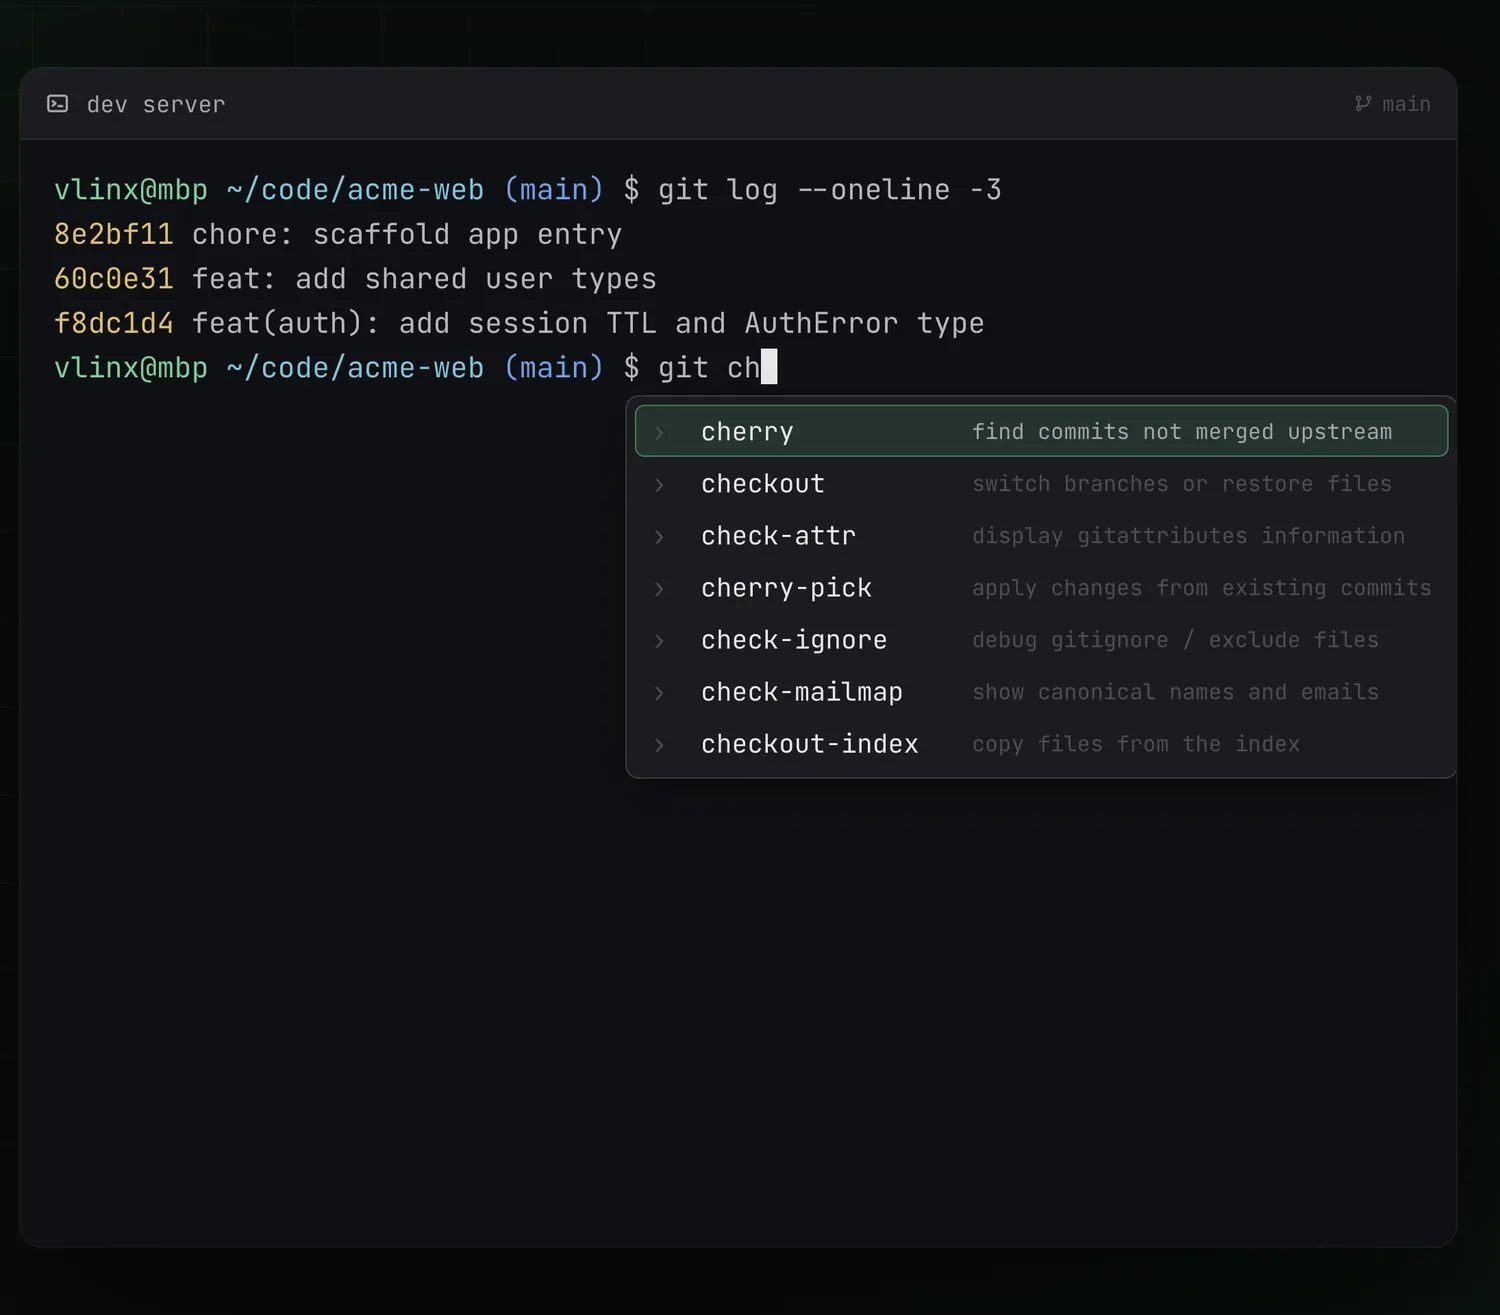The height and width of the screenshot is (1315, 1500).
Task: Expand the chevron next to cherry
Action: [659, 433]
